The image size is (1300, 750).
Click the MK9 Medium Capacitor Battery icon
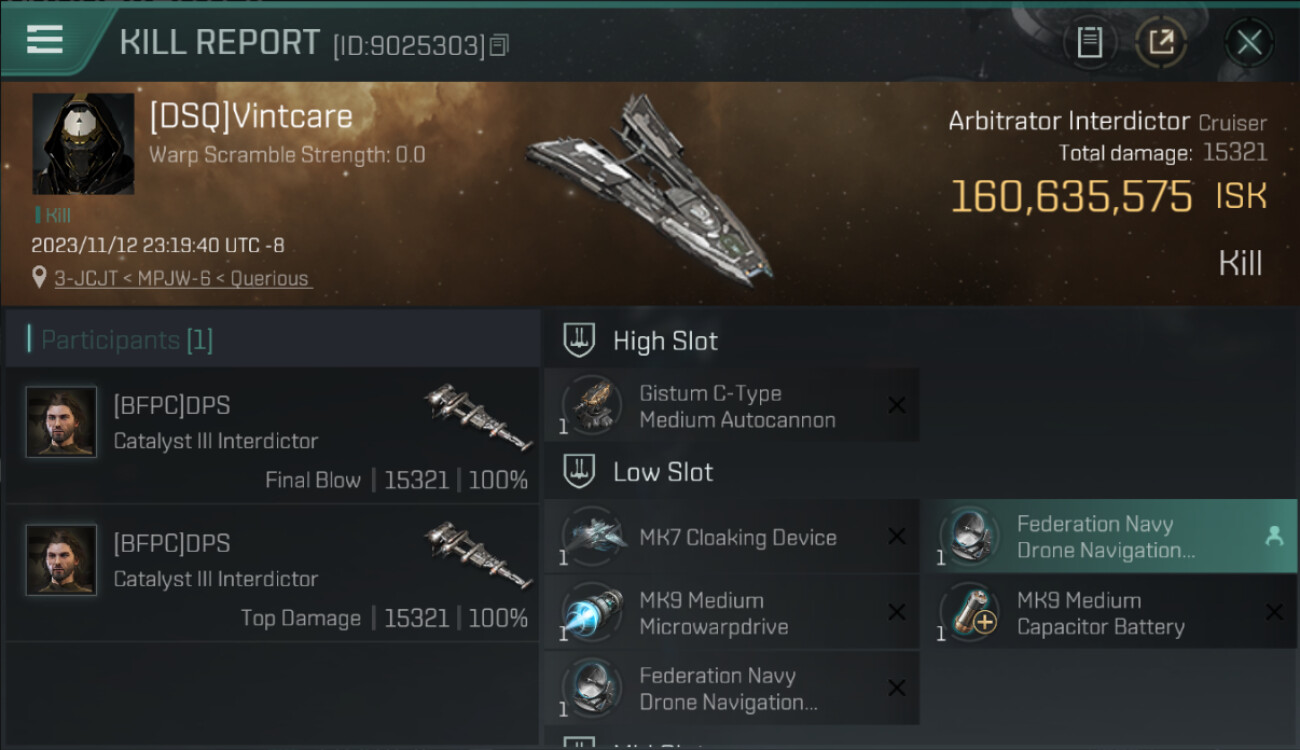coord(969,614)
